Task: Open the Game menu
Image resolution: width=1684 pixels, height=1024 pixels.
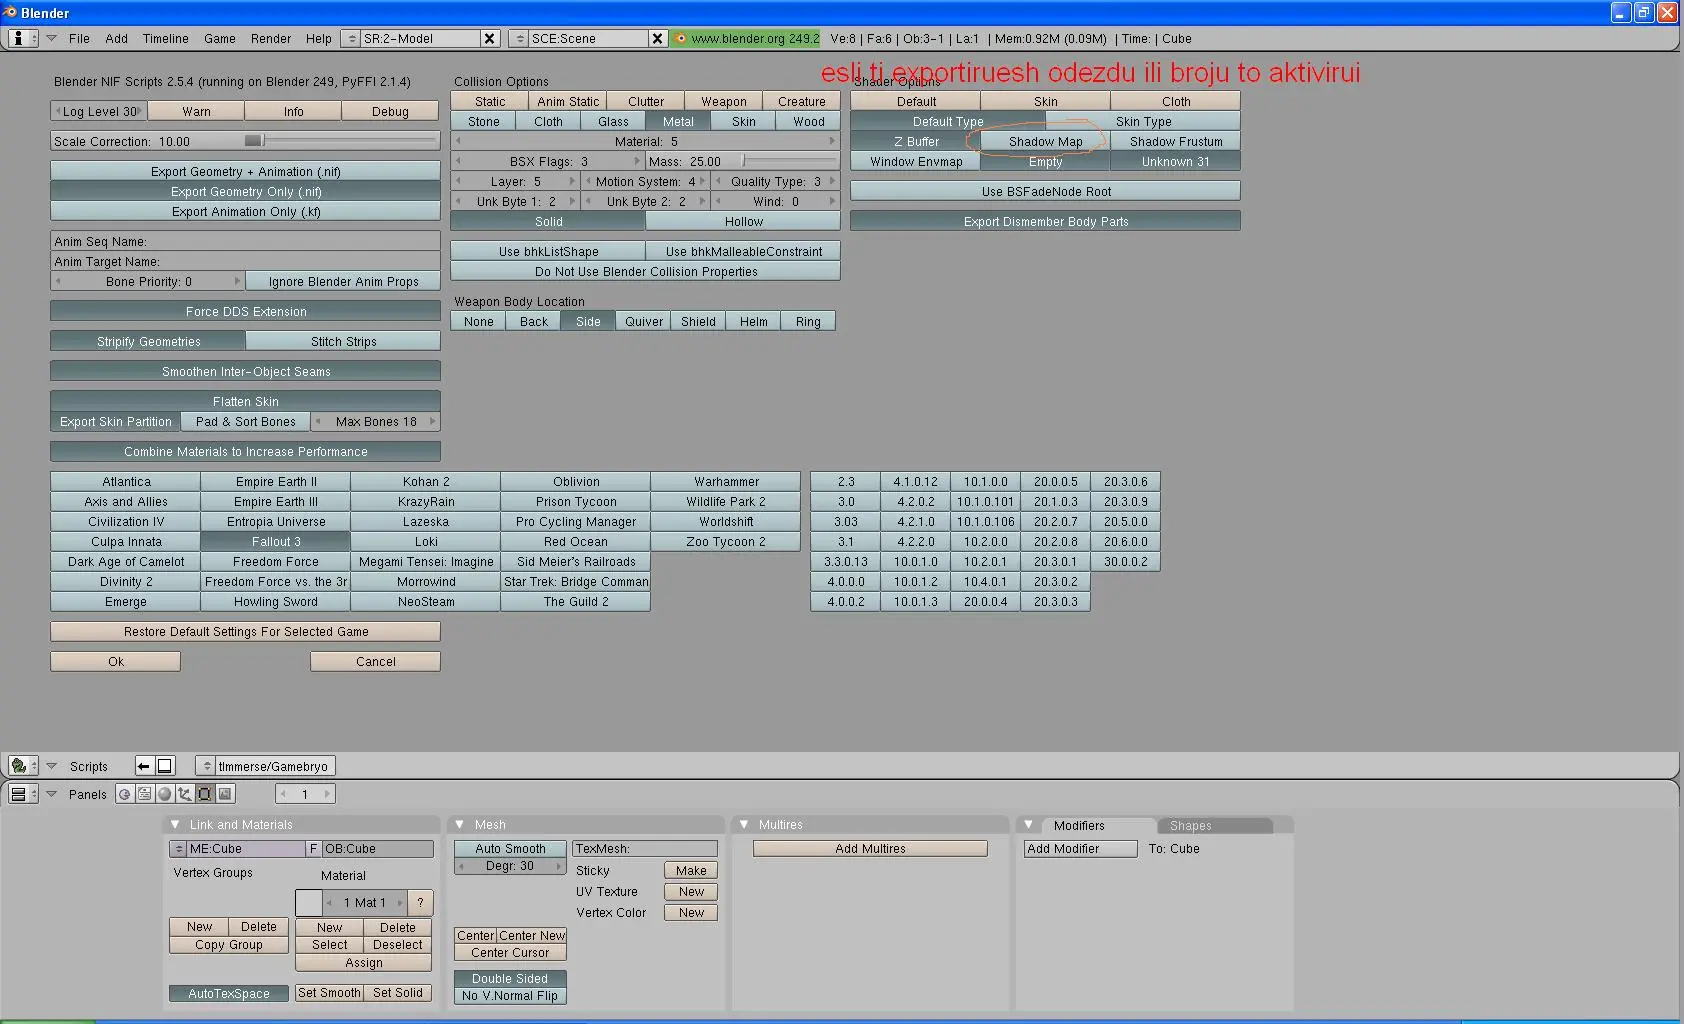Action: [x=220, y=38]
